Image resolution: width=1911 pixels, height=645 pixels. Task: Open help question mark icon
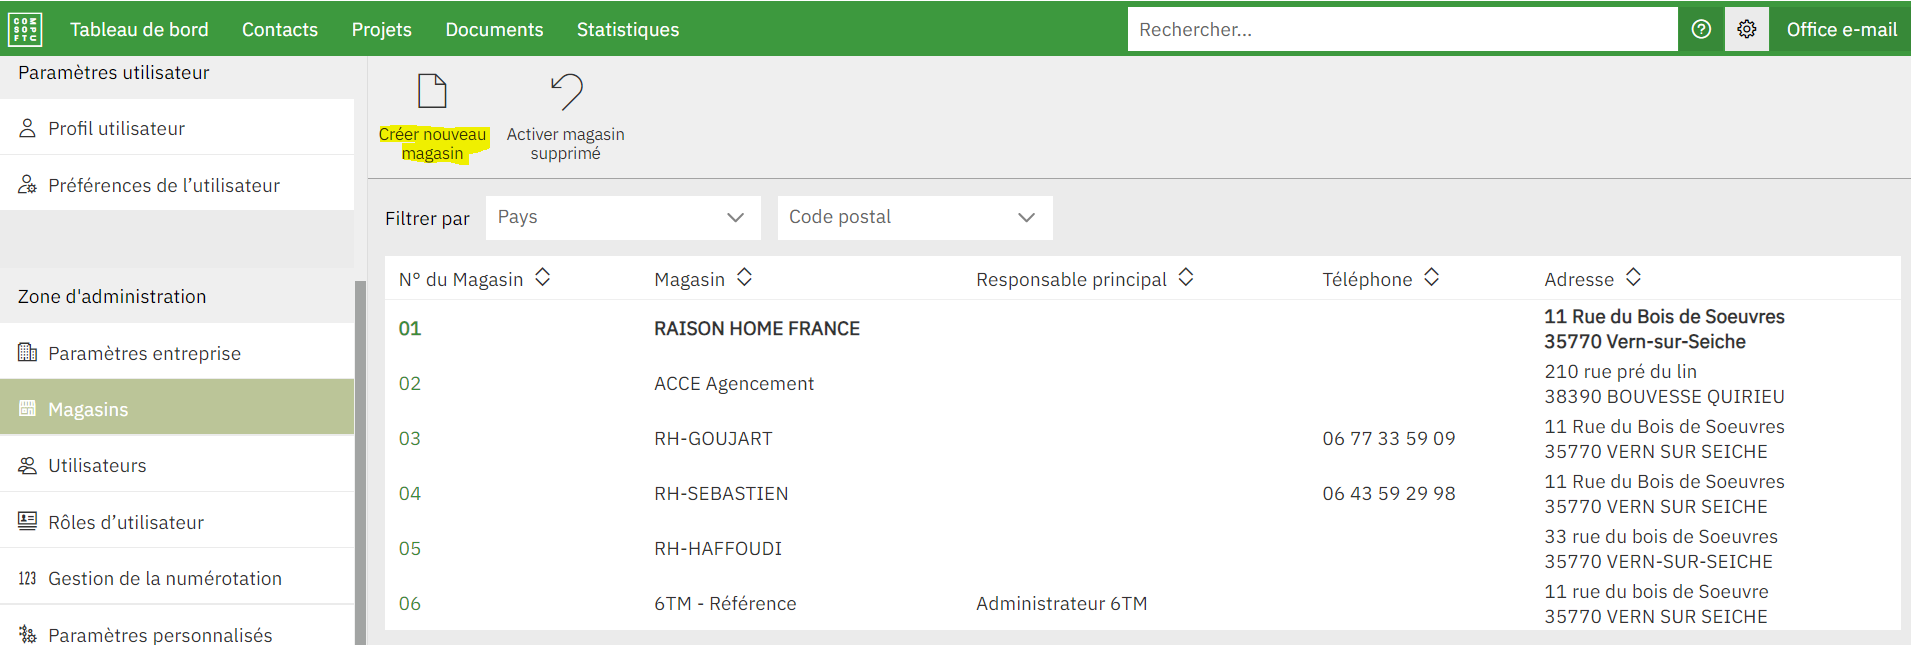pyautogui.click(x=1701, y=29)
